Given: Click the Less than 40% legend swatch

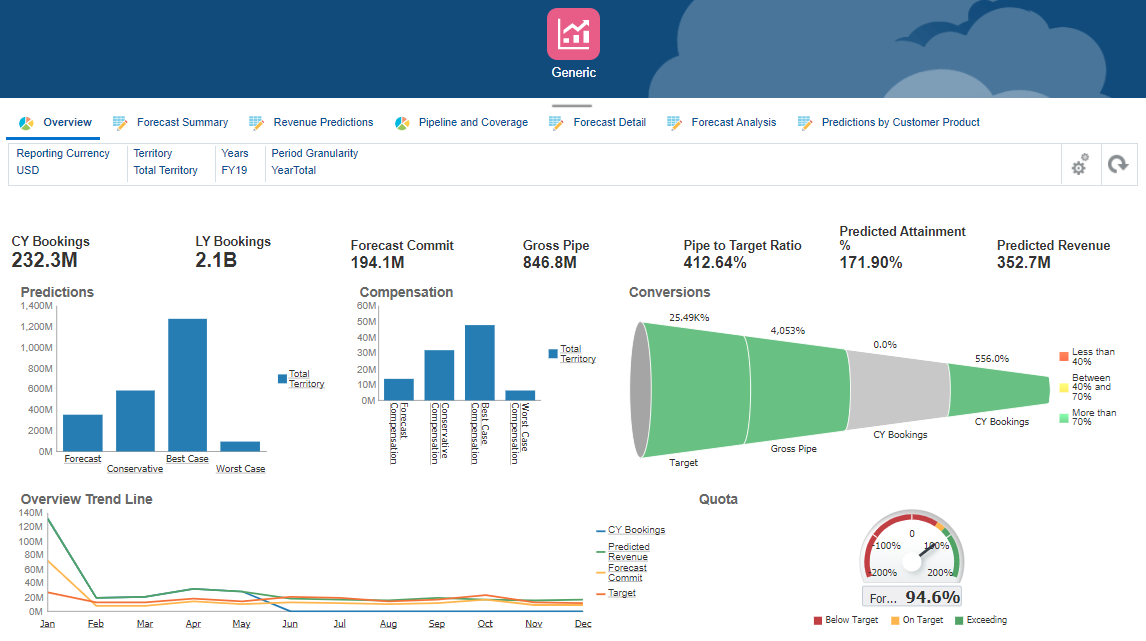Looking at the screenshot, I should [x=1064, y=357].
